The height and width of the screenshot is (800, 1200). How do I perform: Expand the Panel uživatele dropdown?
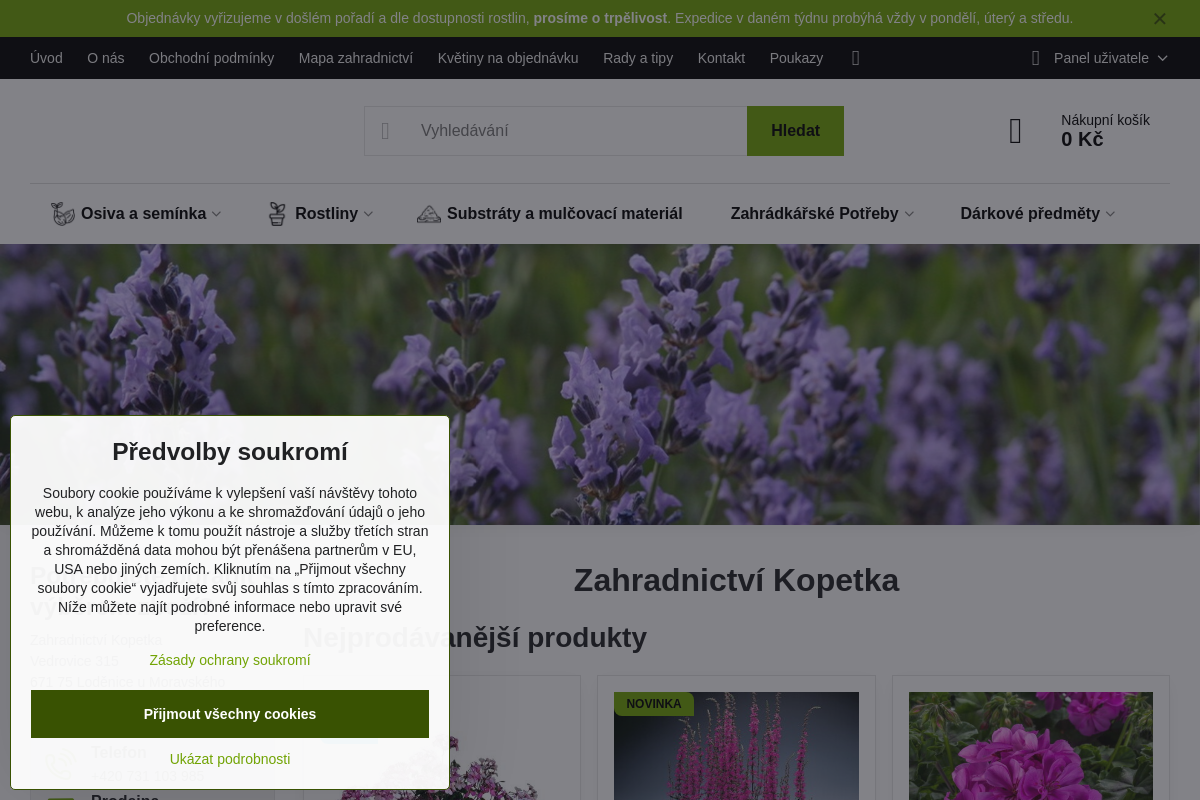[x=1110, y=58]
